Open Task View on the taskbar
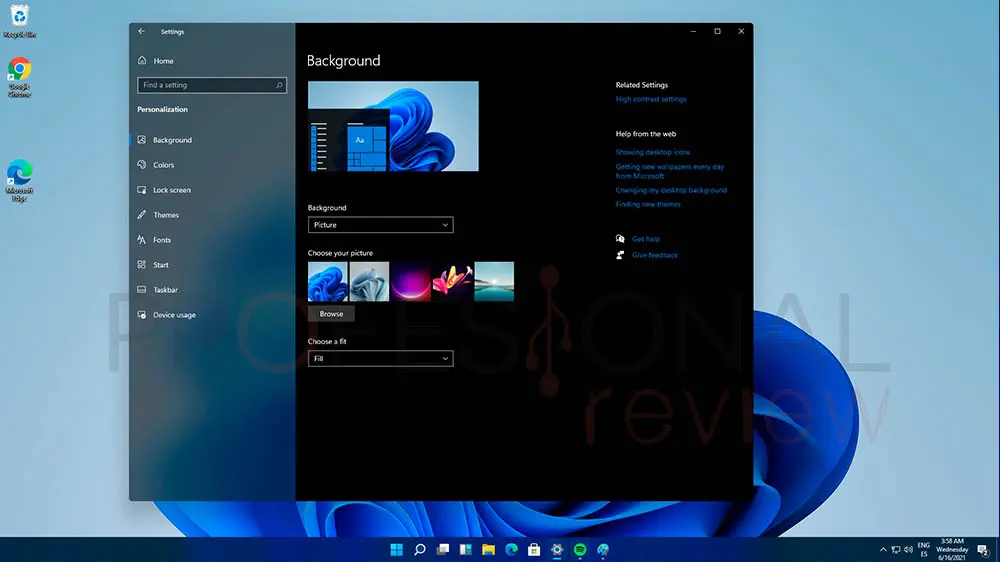Image resolution: width=1000 pixels, height=562 pixels. [x=443, y=549]
